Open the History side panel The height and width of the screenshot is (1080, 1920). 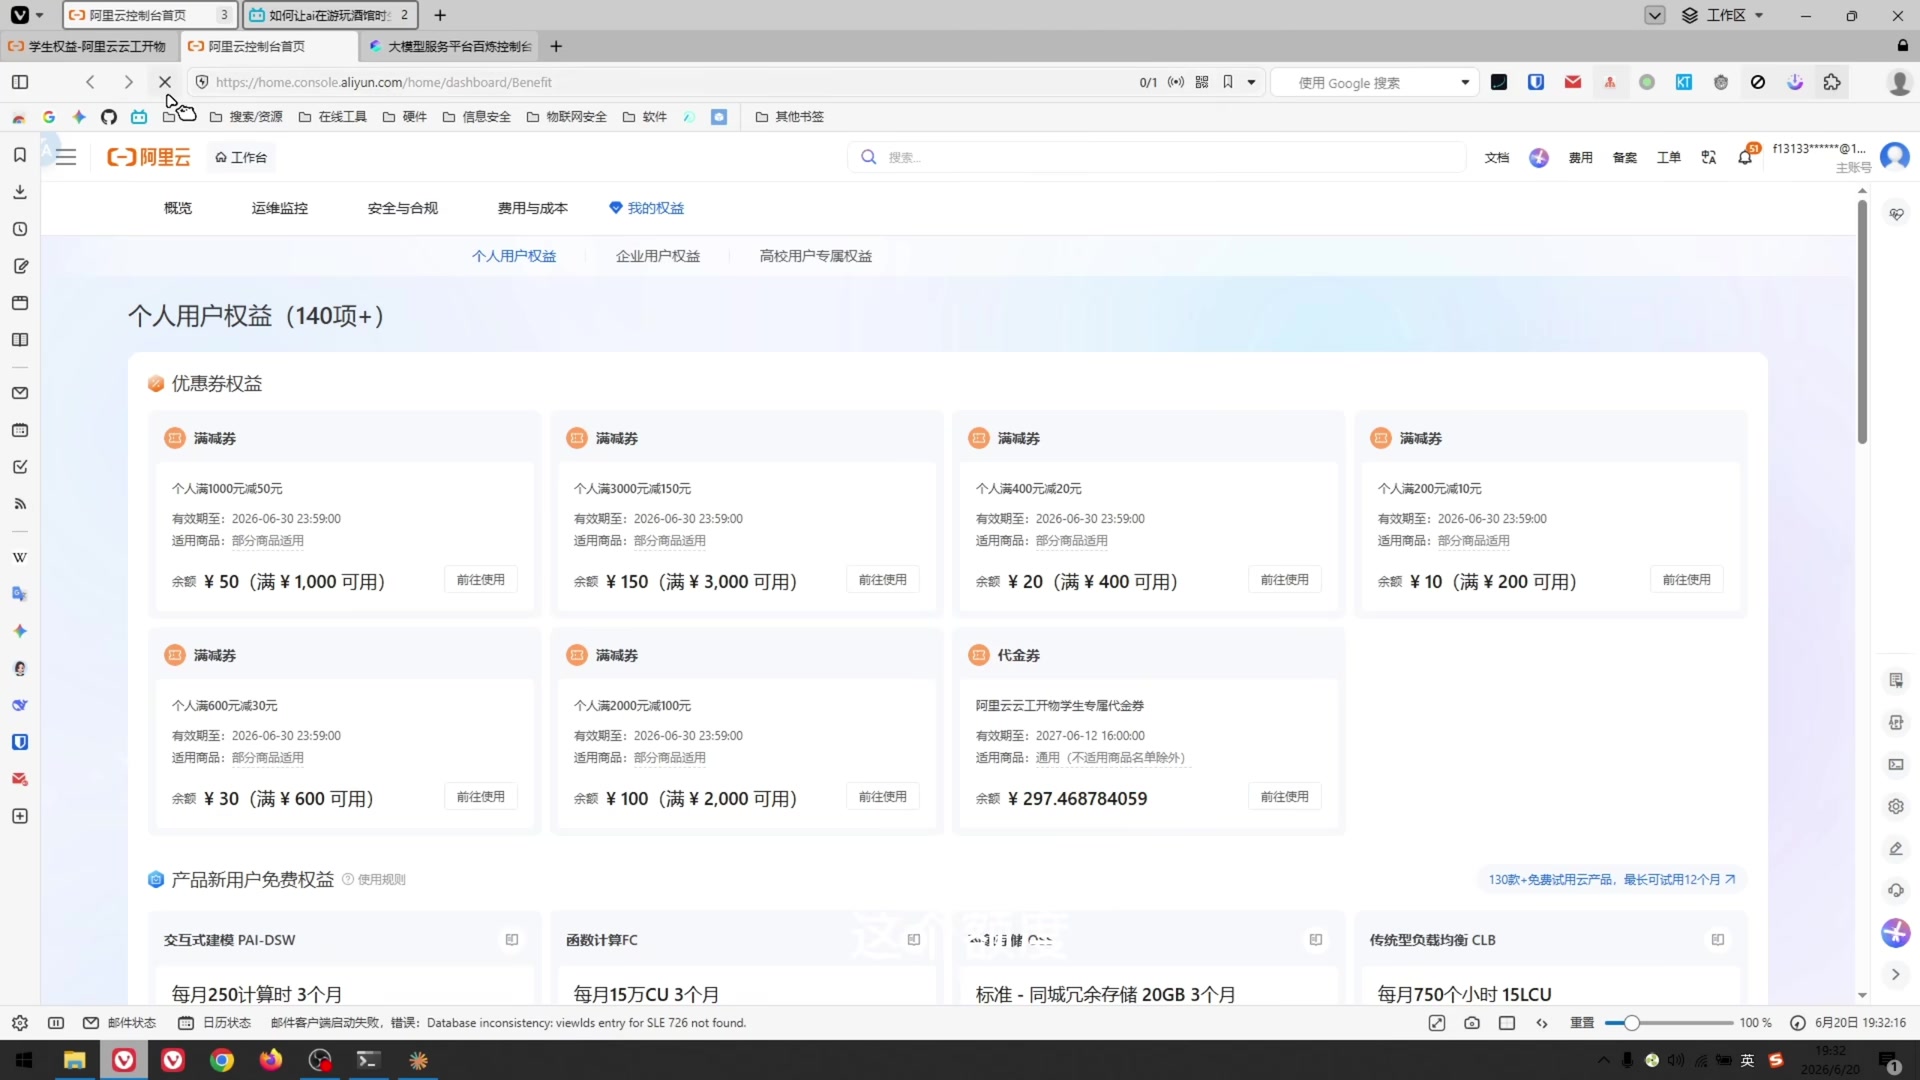(20, 229)
